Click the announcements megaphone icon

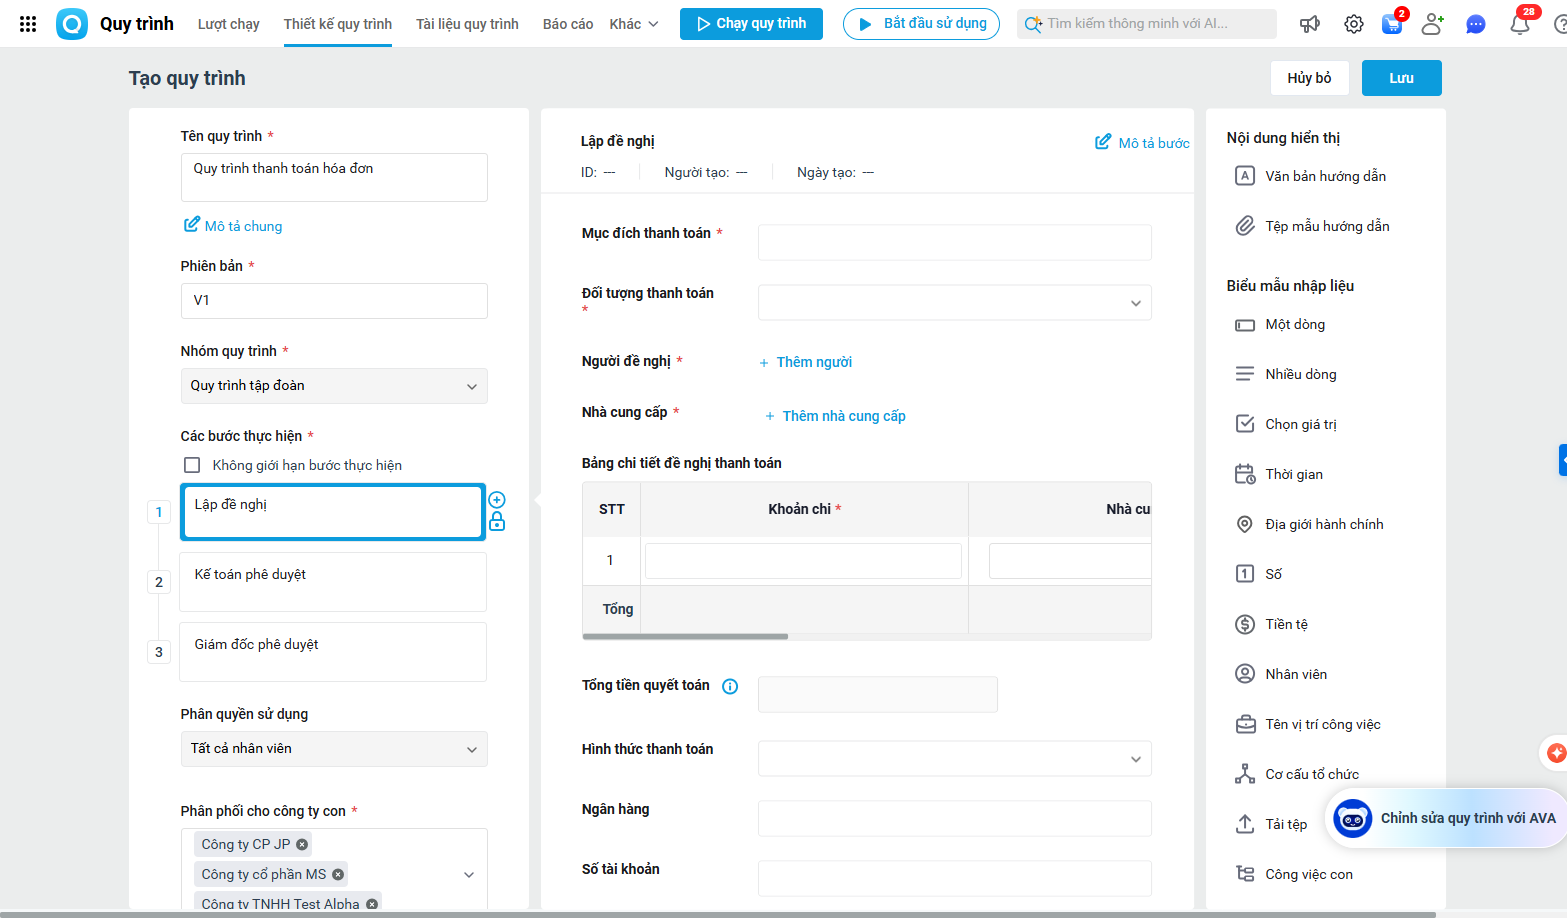tap(1309, 24)
